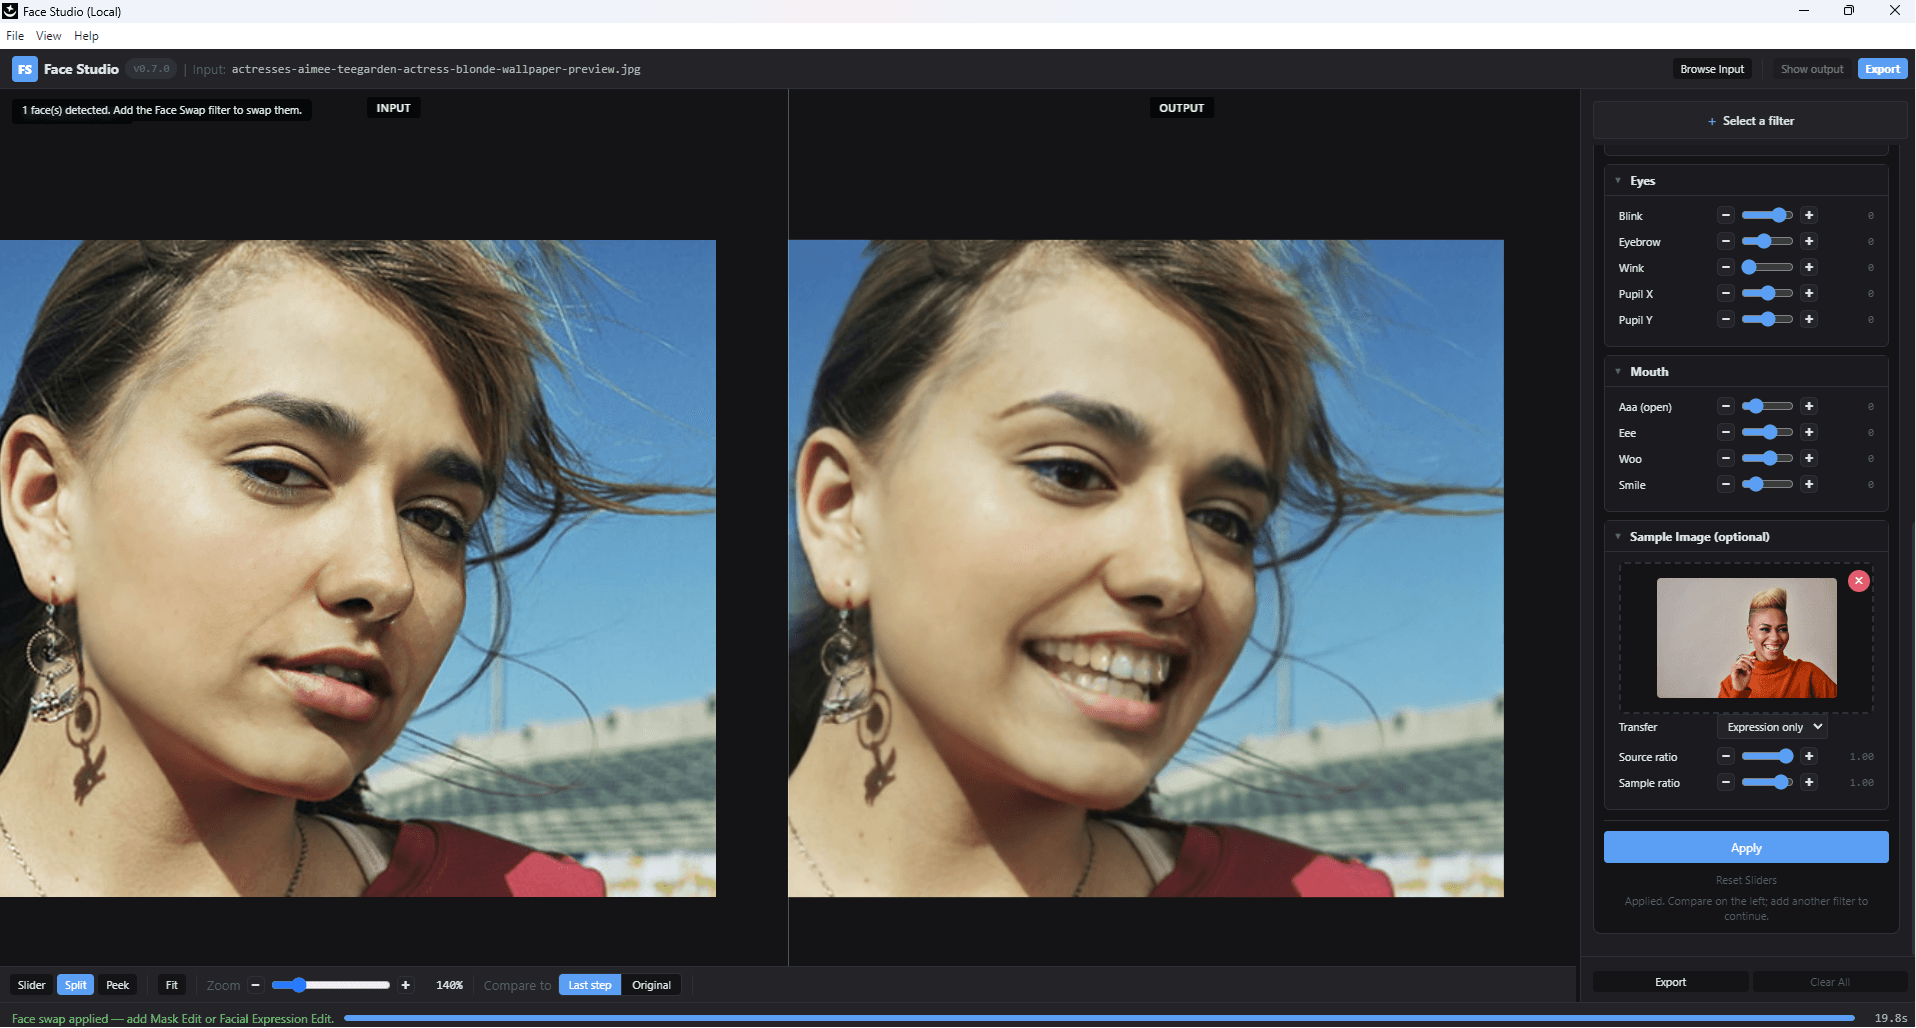Image resolution: width=1916 pixels, height=1028 pixels.
Task: Adjust the Eyebrow slider
Action: [1767, 241]
